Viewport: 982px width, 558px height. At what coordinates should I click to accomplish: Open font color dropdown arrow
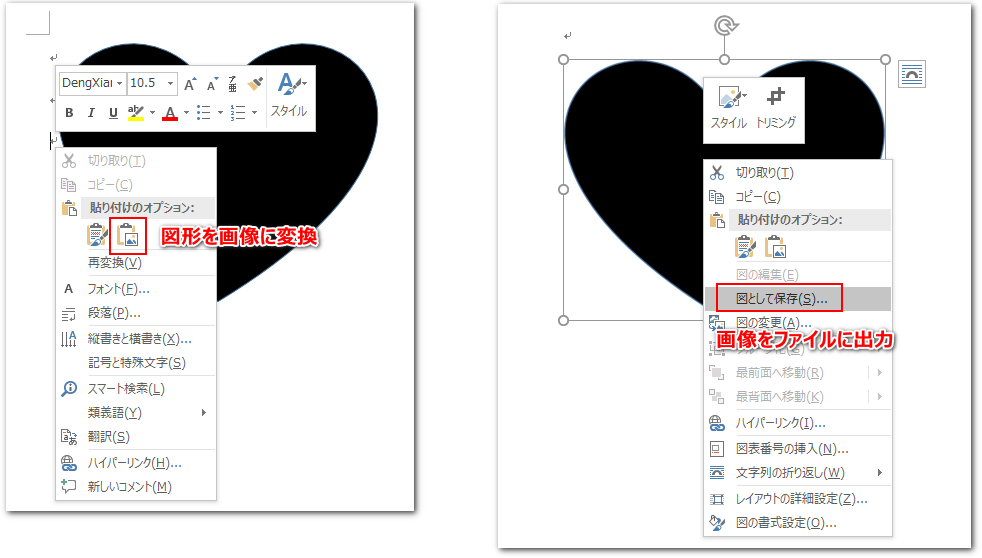click(186, 113)
